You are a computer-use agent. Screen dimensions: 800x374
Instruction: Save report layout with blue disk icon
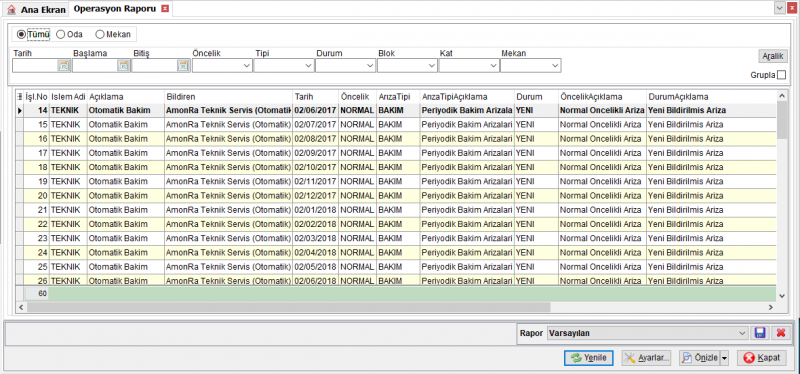760,333
